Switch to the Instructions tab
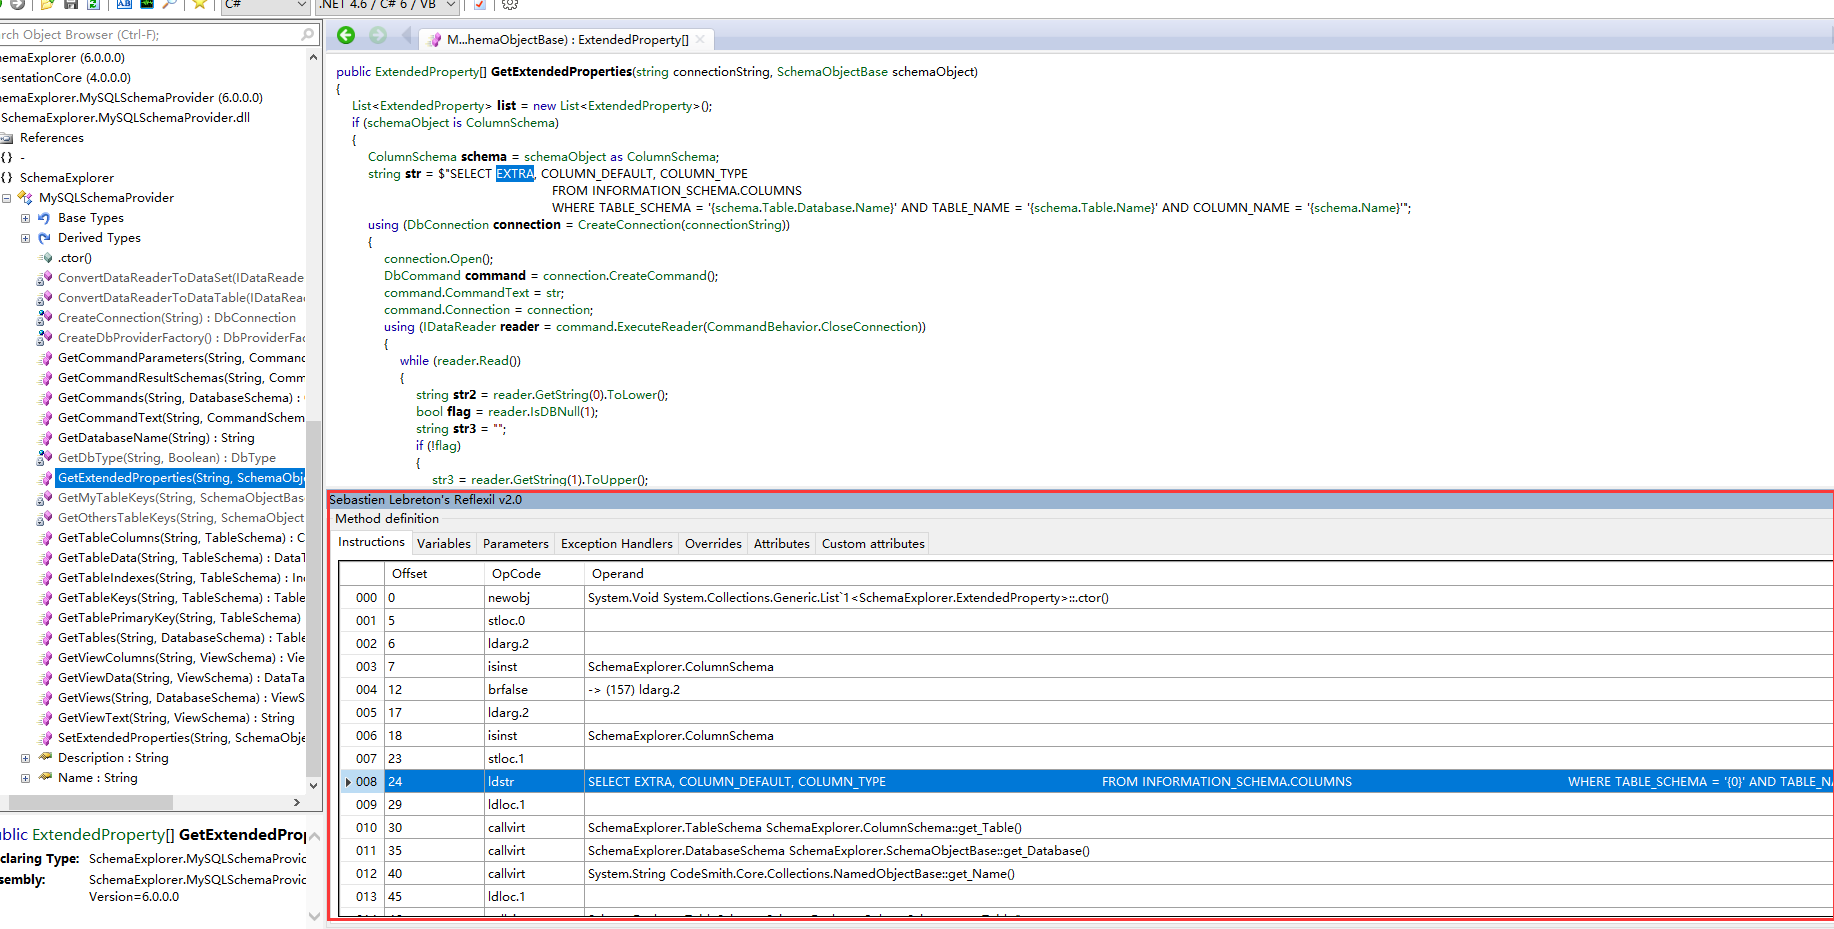Viewport: 1834px width, 929px height. [x=371, y=542]
